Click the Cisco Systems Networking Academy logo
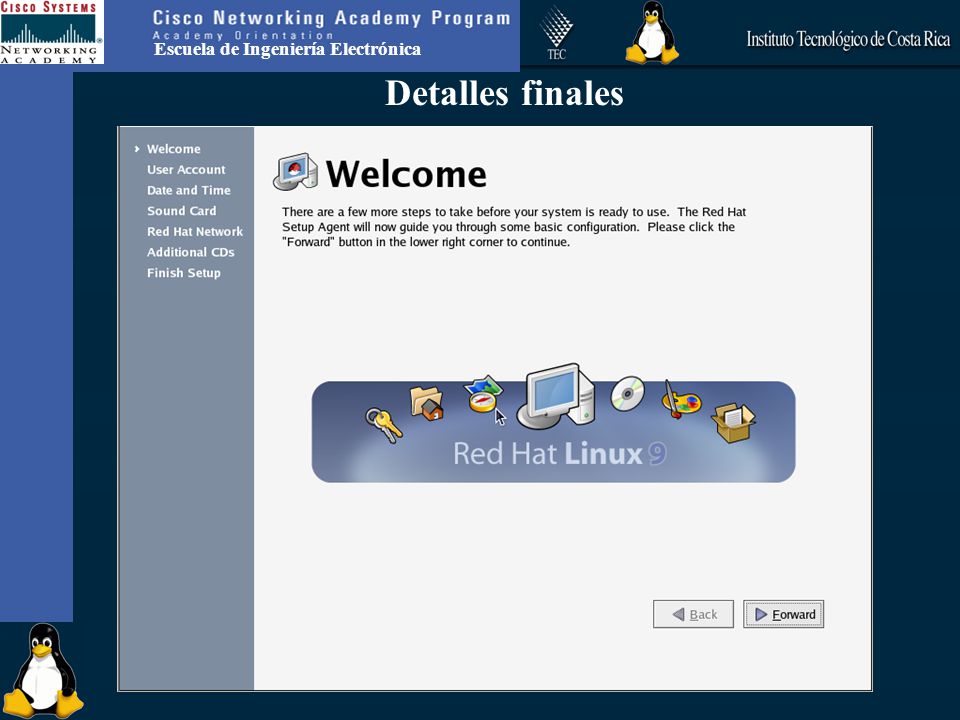The height and width of the screenshot is (720, 960). pyautogui.click(x=51, y=32)
